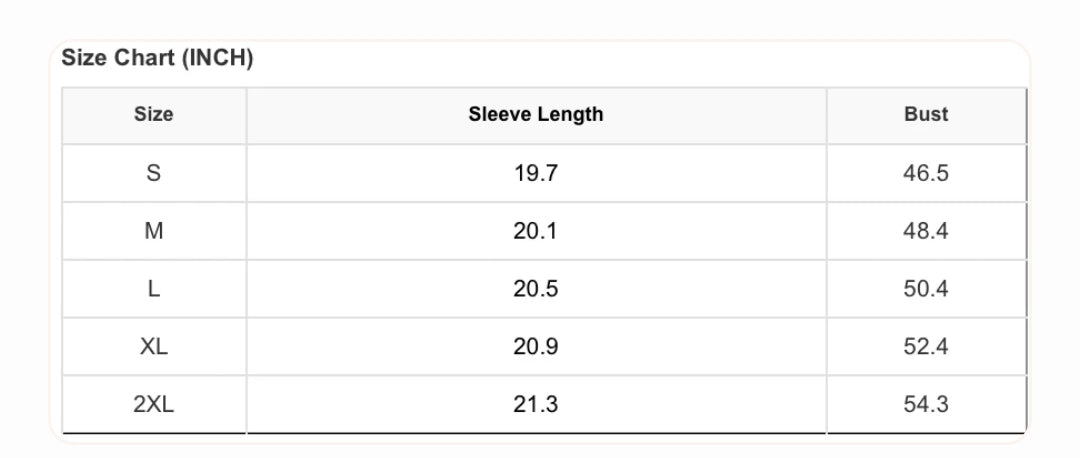This screenshot has width=1080, height=458.
Task: Click the Size Chart (INCH) title
Action: click(x=157, y=58)
